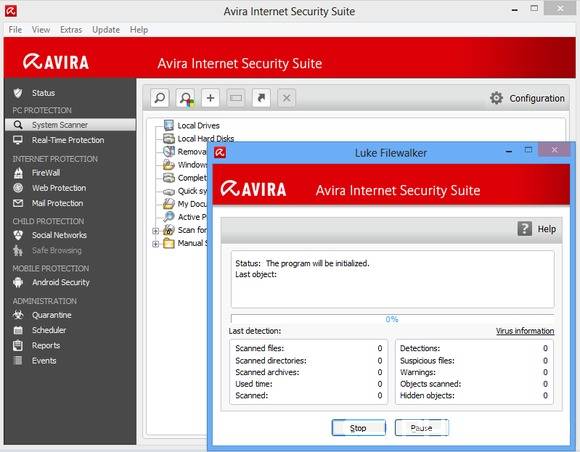This screenshot has width=580, height=452.
Task: Minimize the Luke Filewalker window
Action: point(509,151)
